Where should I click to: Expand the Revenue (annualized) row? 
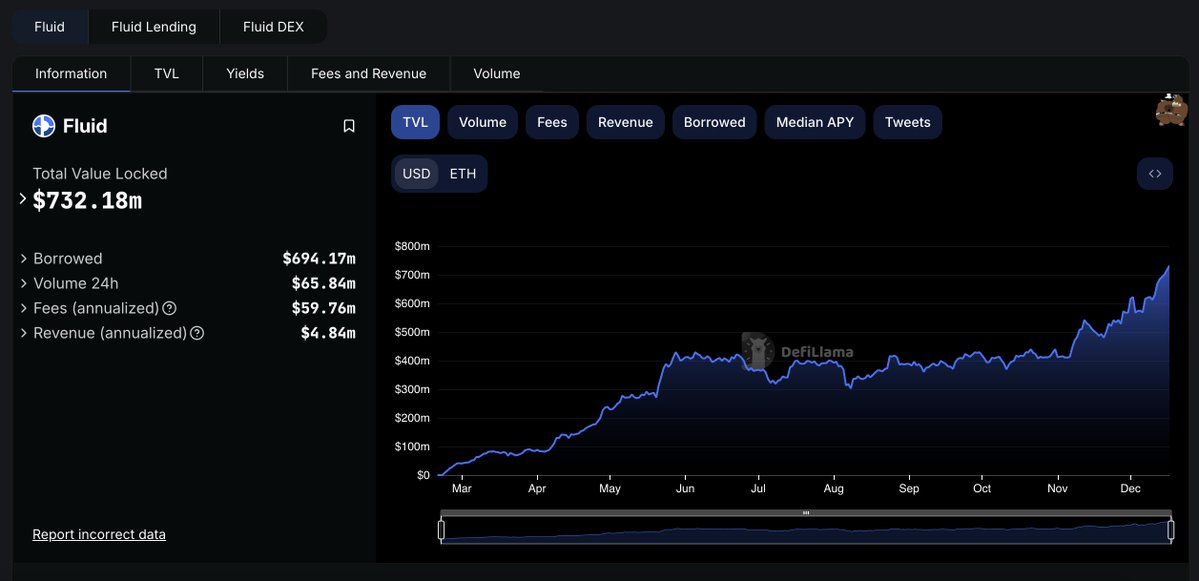[24, 333]
